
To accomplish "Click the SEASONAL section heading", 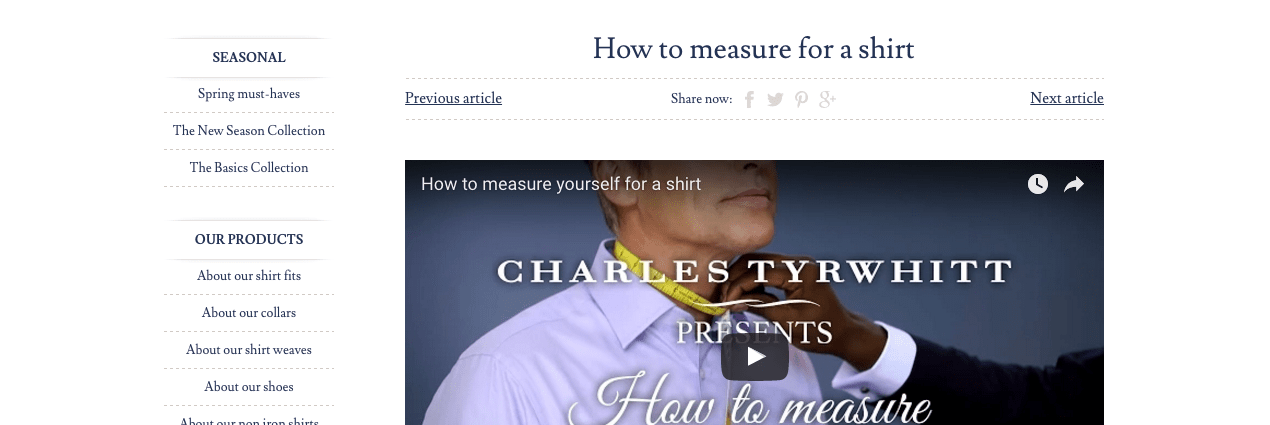I will [249, 58].
